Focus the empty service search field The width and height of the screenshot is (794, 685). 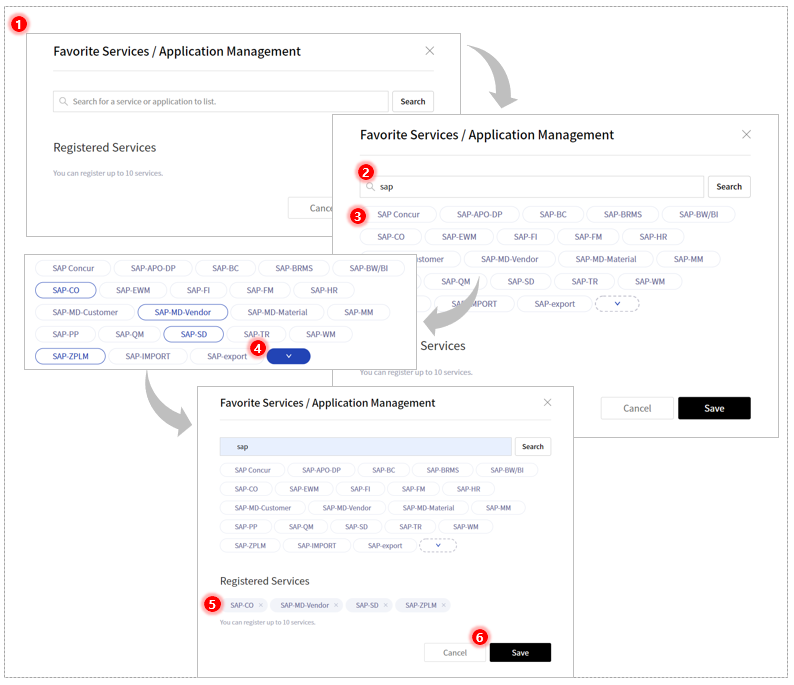click(221, 101)
